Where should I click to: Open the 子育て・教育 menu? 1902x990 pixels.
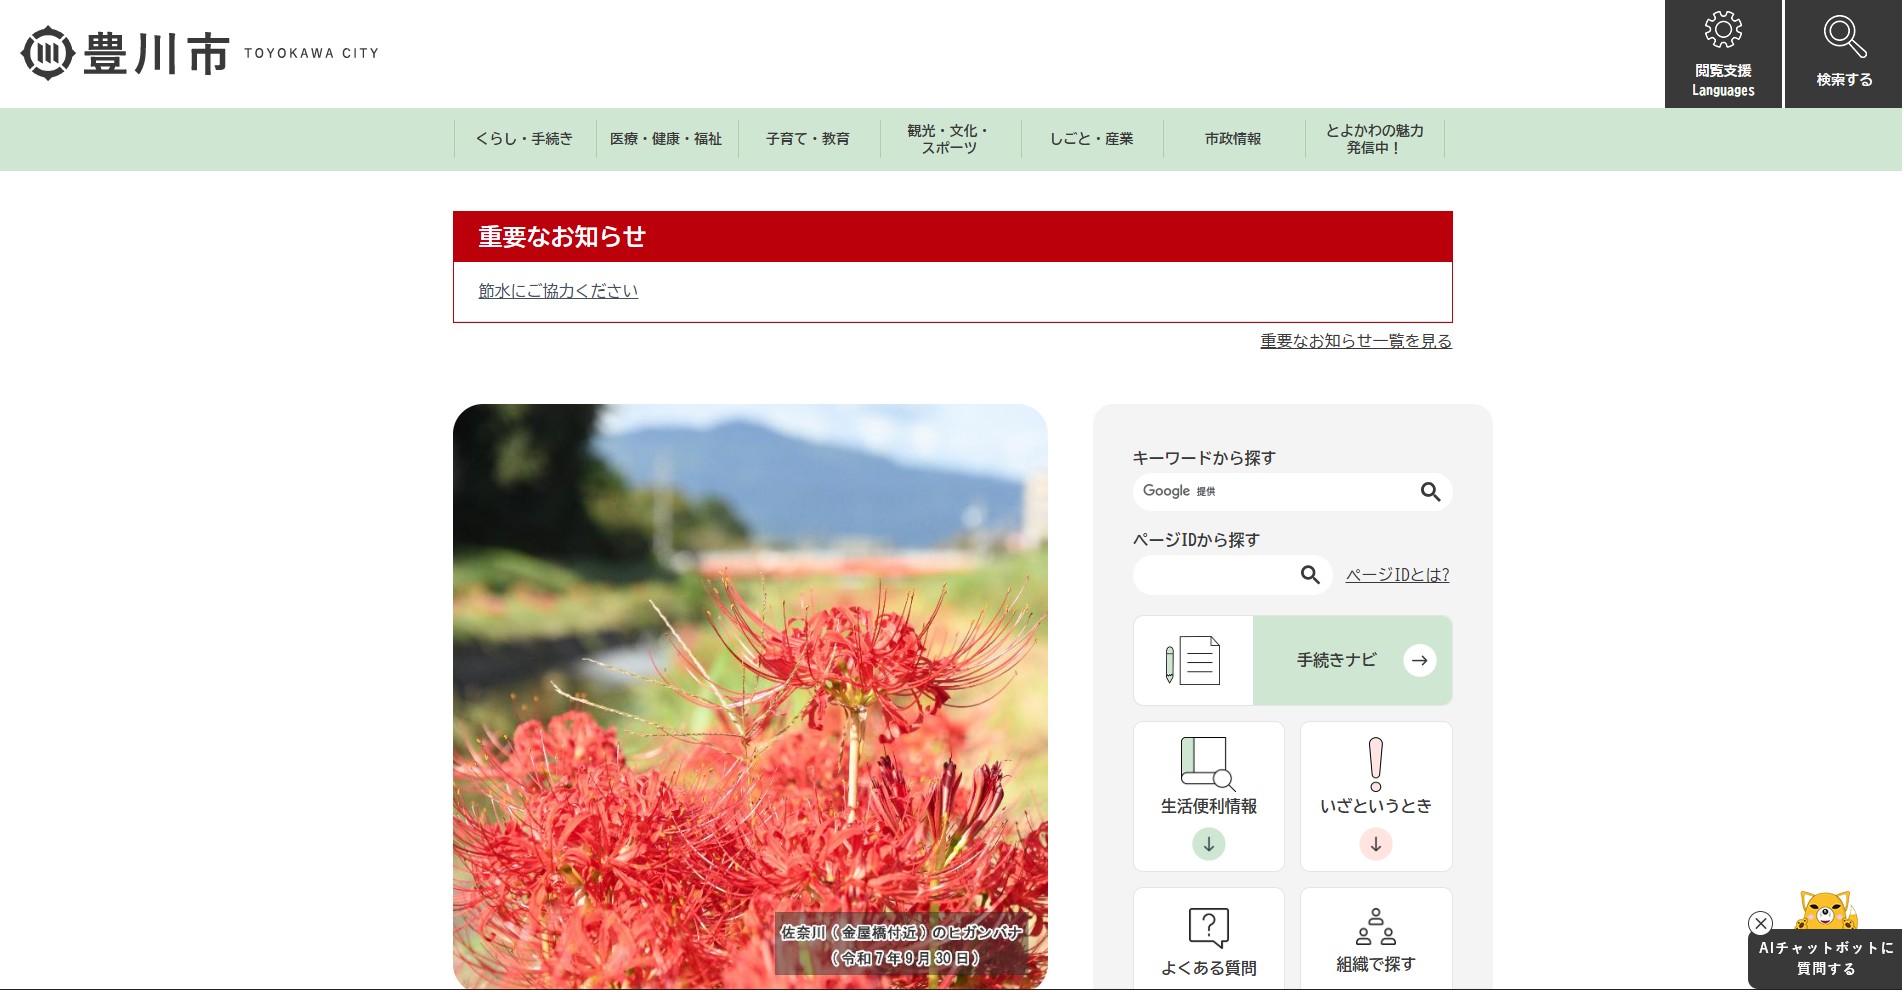click(808, 139)
